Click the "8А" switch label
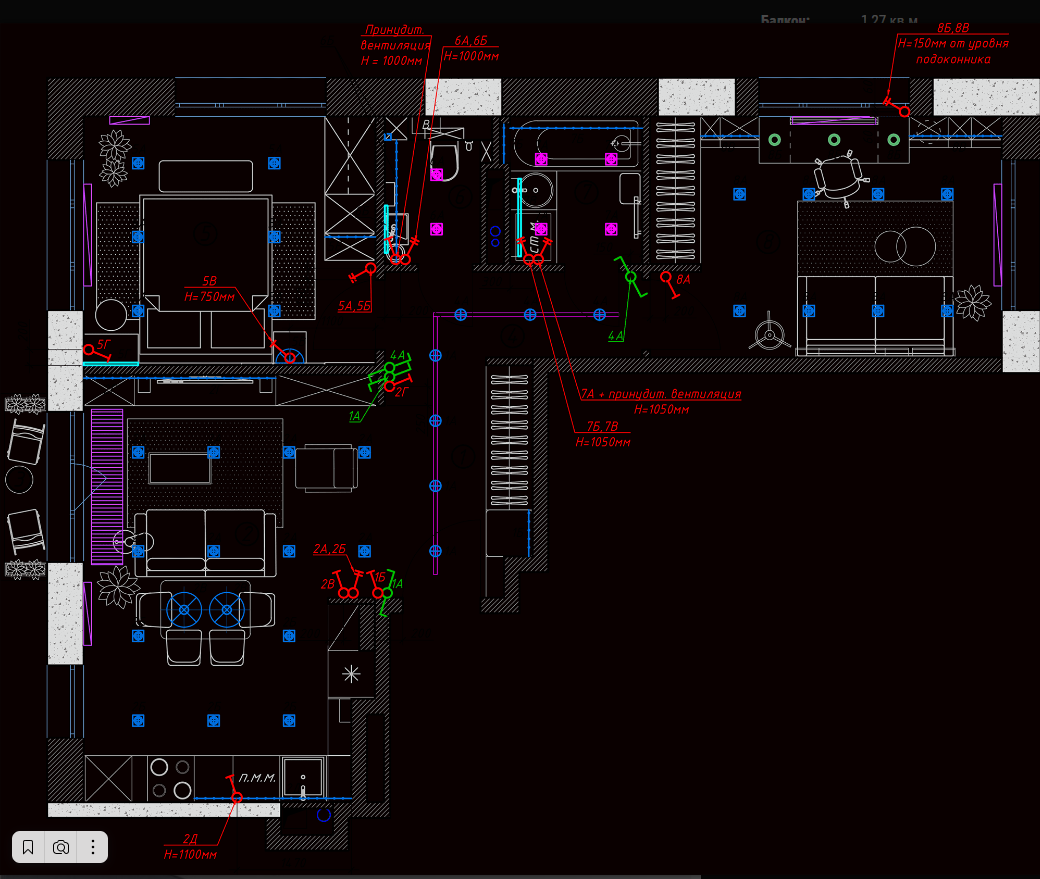The image size is (1040, 879). point(683,279)
